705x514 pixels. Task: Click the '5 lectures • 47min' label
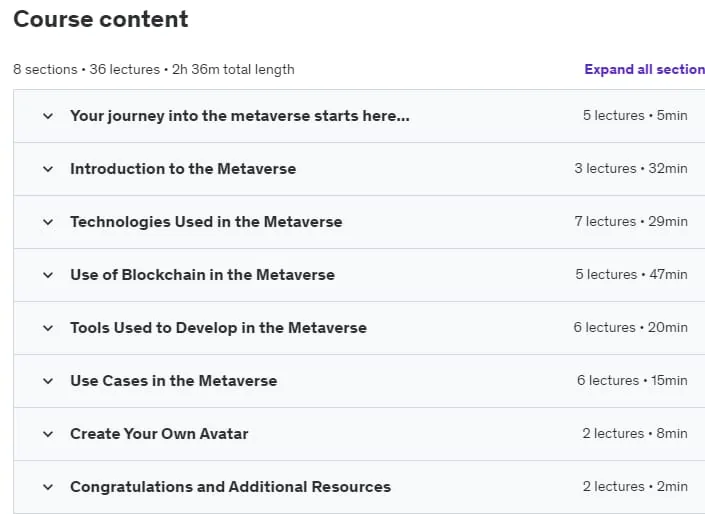pos(631,275)
